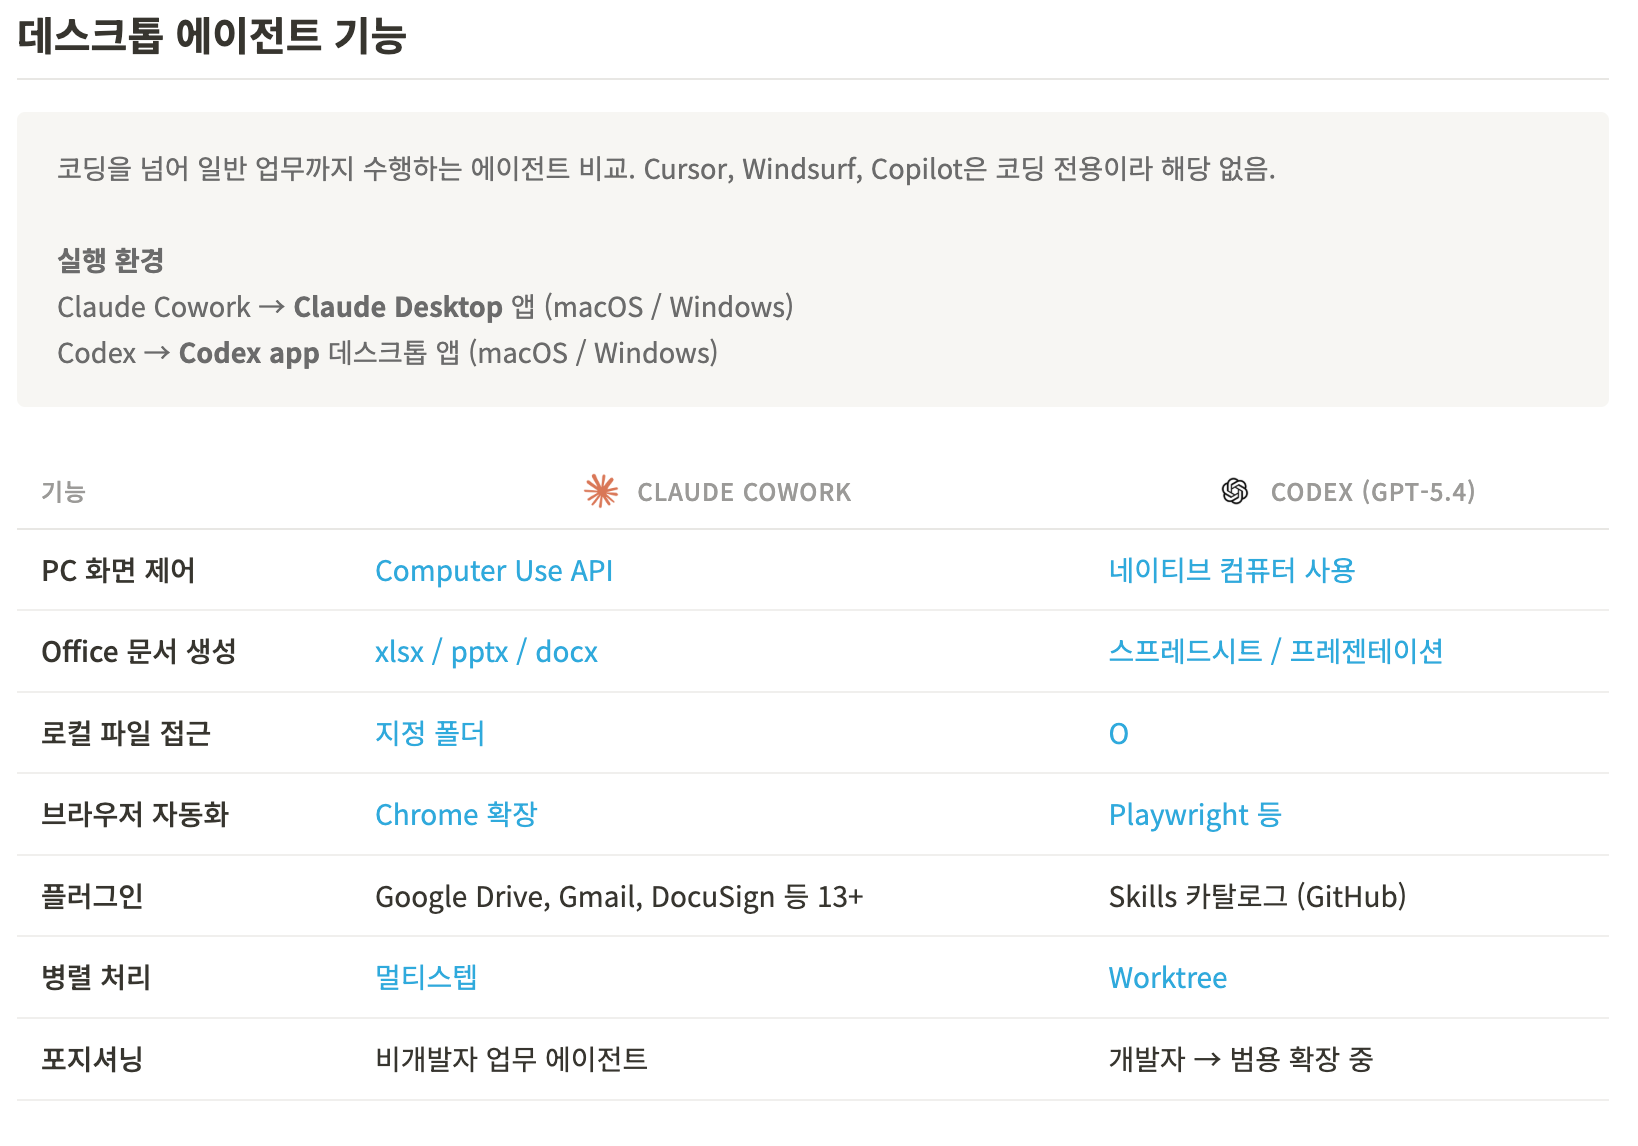
Task: Open the 네이티브 컴퓨터 사용 link
Action: click(1231, 571)
